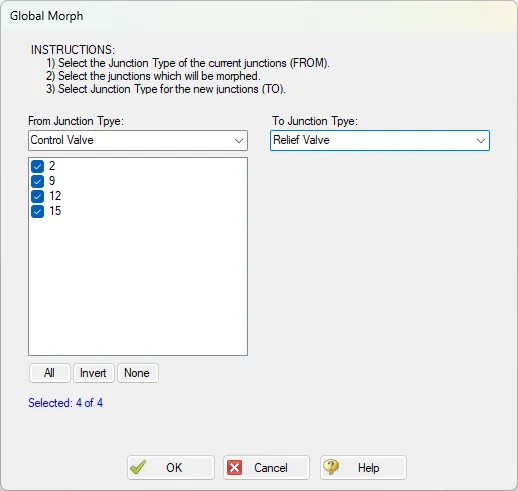Click the green checkmark icon on OK
The height and width of the screenshot is (491, 518).
pyautogui.click(x=138, y=467)
